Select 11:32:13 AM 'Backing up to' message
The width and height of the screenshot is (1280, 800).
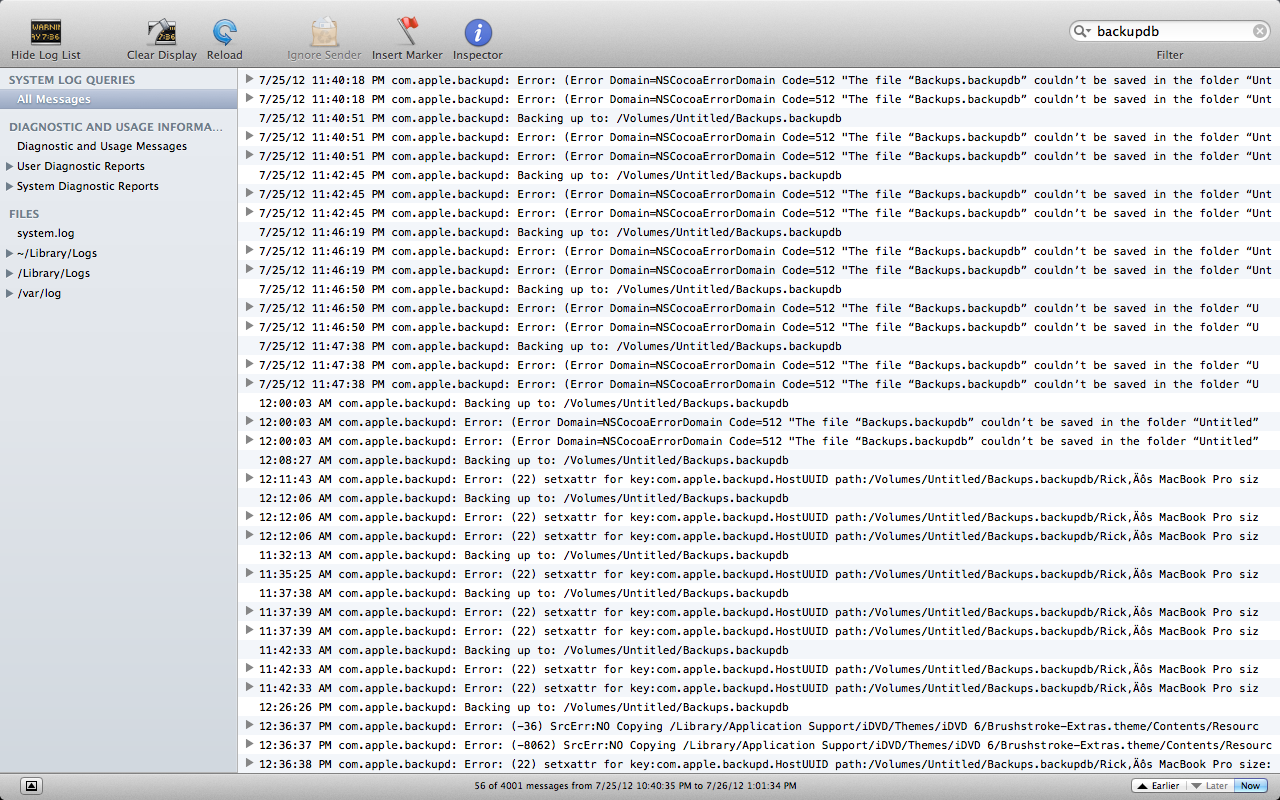point(759,555)
